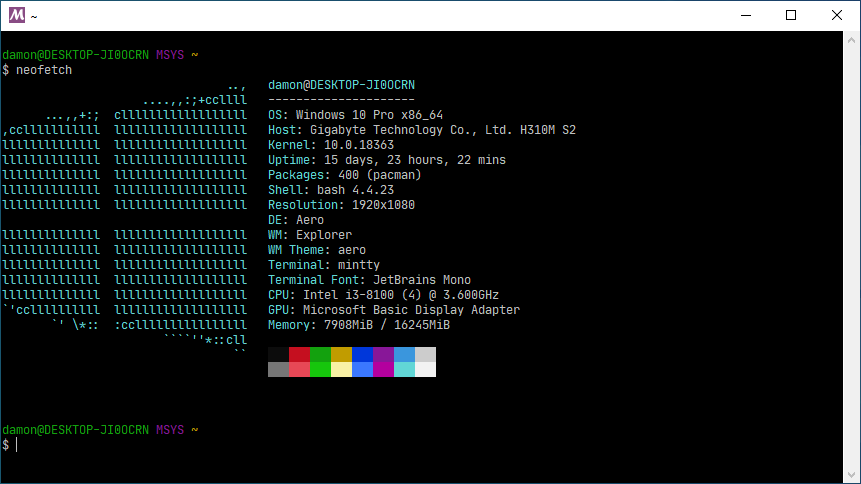The image size is (861, 484).
Task: Minimize the mintty terminal window
Action: [x=746, y=15]
